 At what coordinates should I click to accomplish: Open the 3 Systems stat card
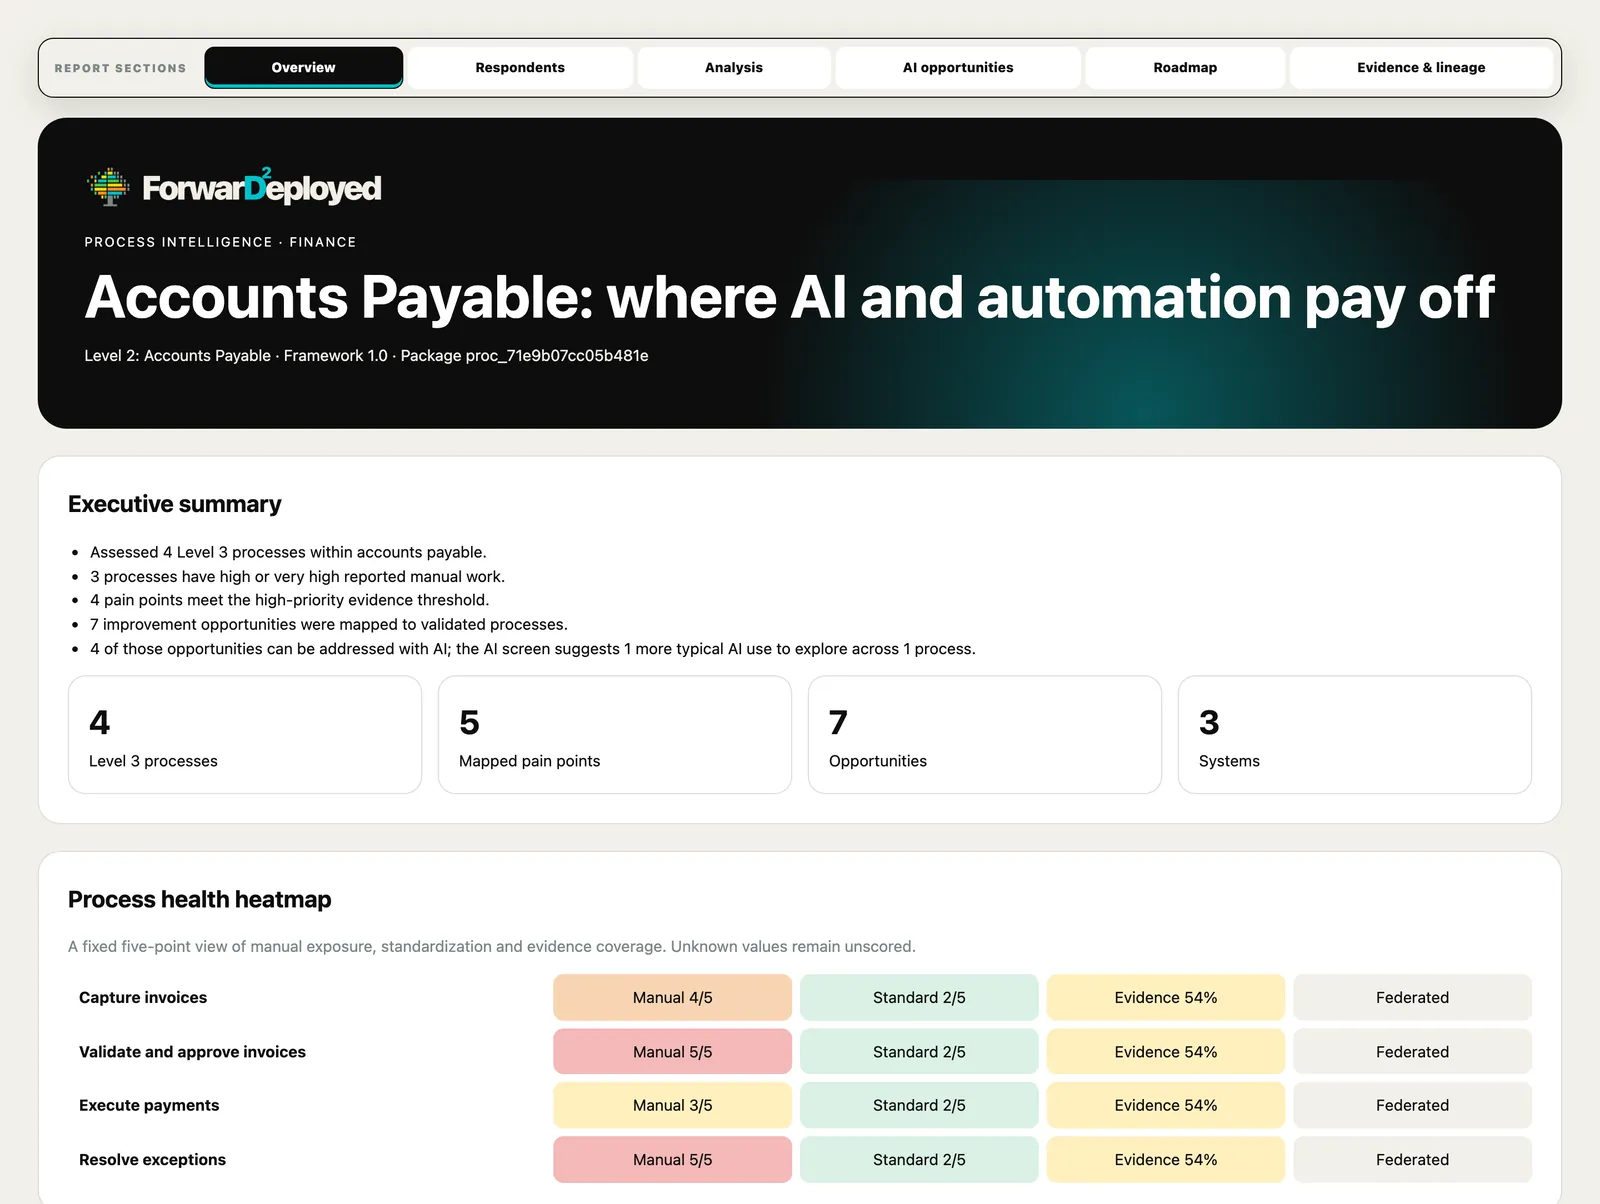tap(1355, 735)
